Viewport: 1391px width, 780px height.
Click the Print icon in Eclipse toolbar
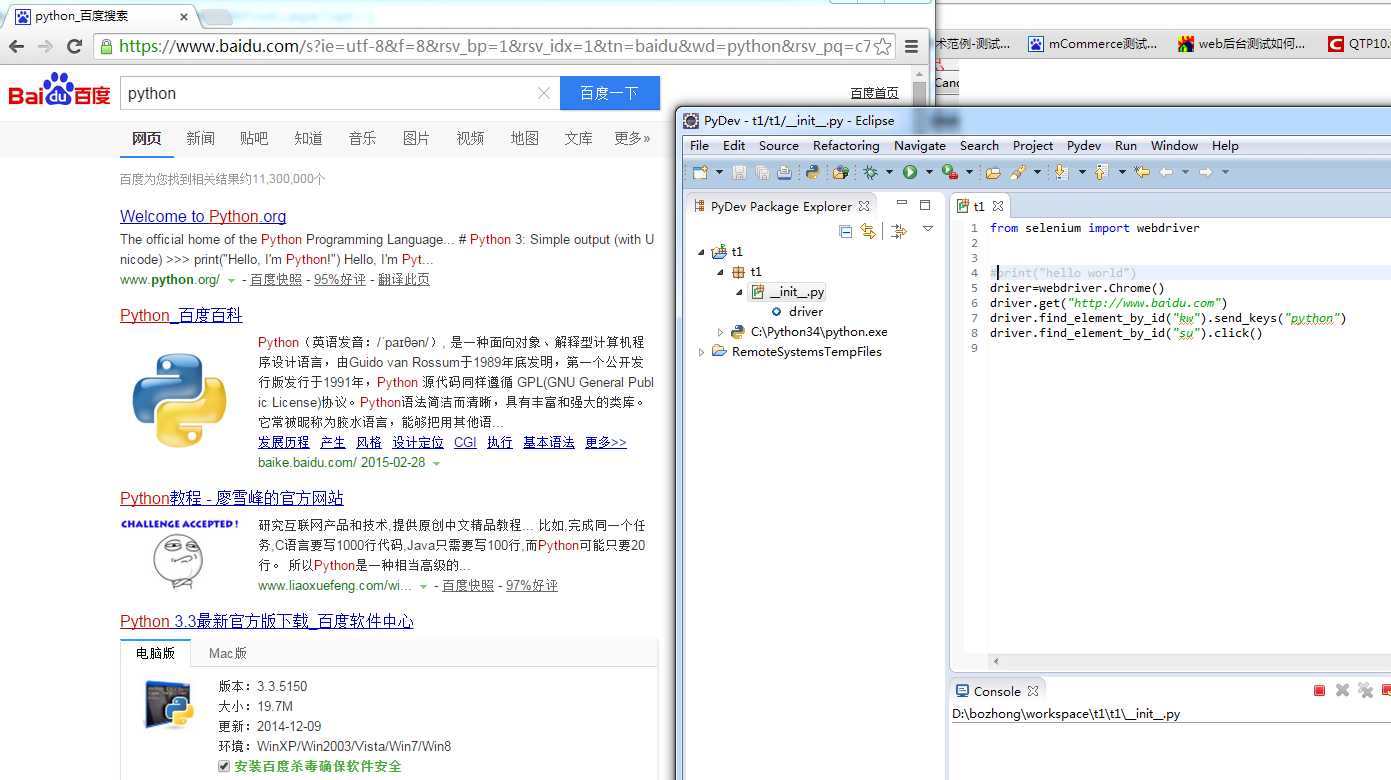point(785,172)
